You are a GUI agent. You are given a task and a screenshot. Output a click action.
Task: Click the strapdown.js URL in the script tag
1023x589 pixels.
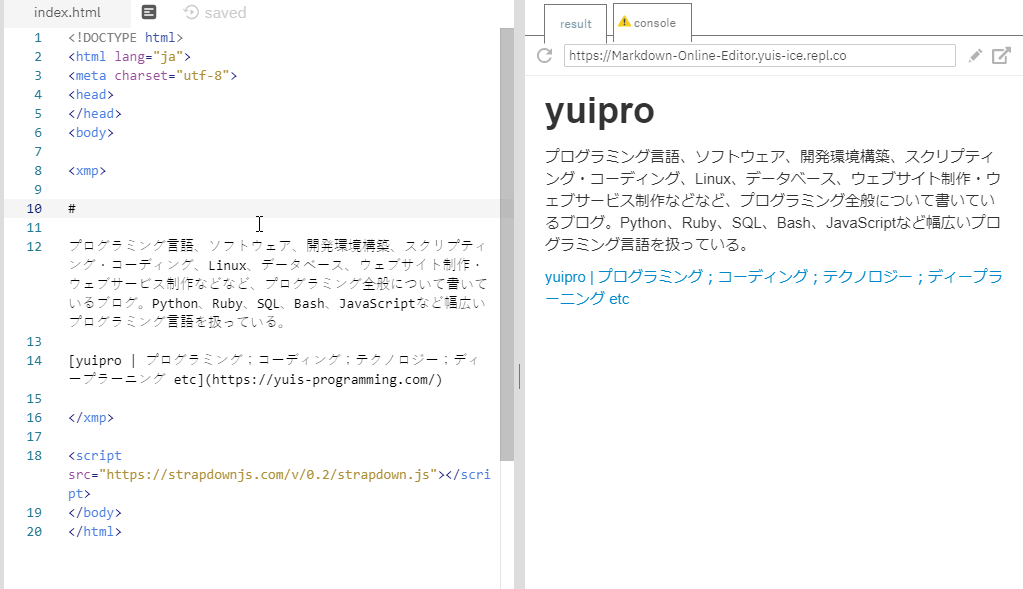point(270,475)
